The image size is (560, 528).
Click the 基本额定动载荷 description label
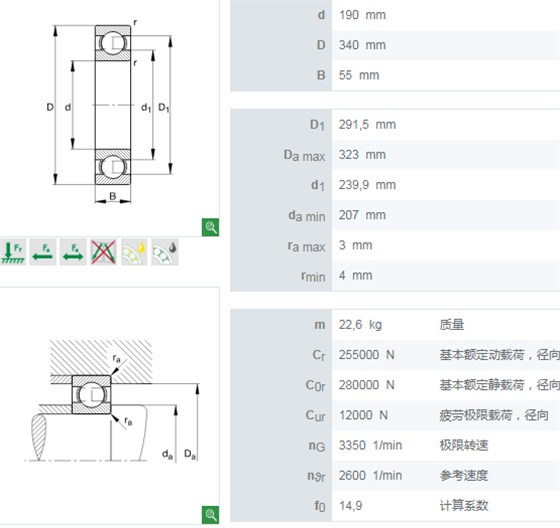500,355
